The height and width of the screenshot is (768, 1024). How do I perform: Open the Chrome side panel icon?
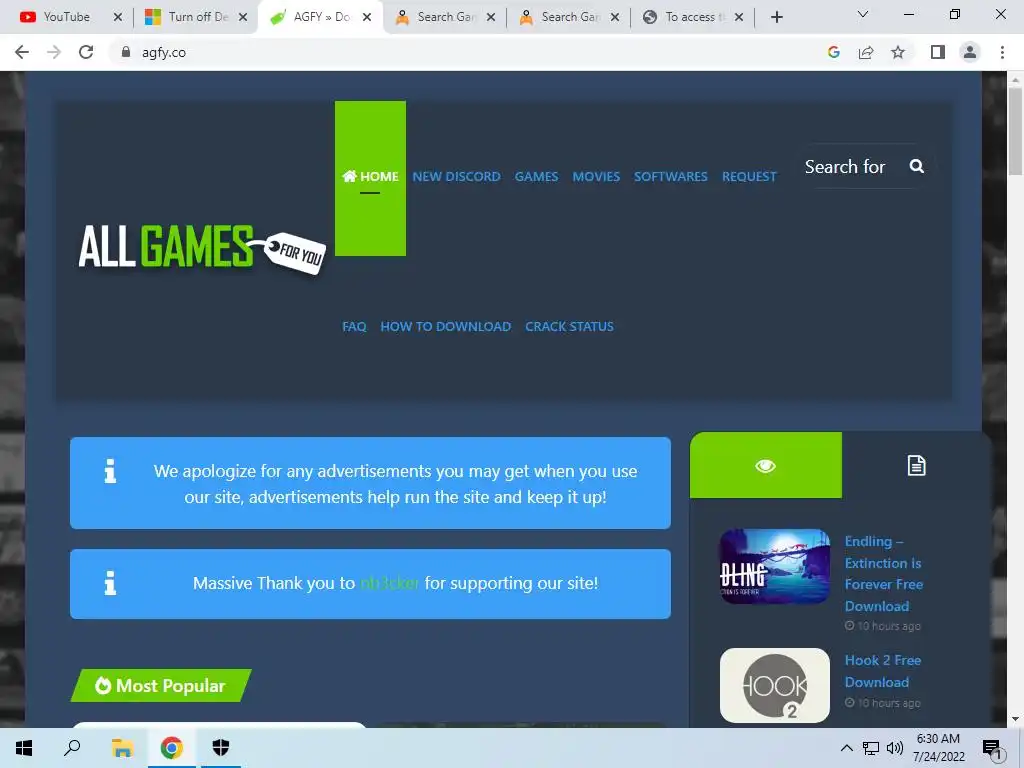(938, 52)
